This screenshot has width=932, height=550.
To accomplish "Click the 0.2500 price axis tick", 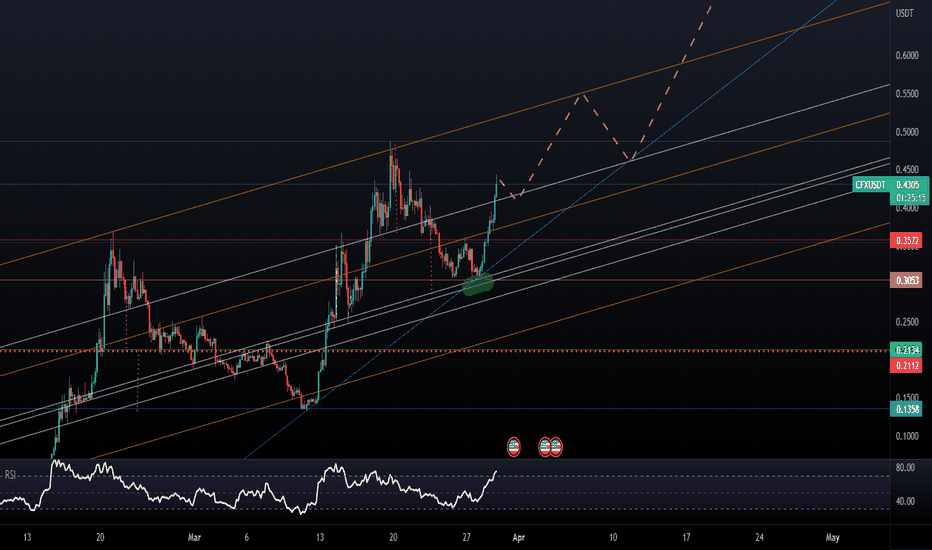I will tap(906, 322).
